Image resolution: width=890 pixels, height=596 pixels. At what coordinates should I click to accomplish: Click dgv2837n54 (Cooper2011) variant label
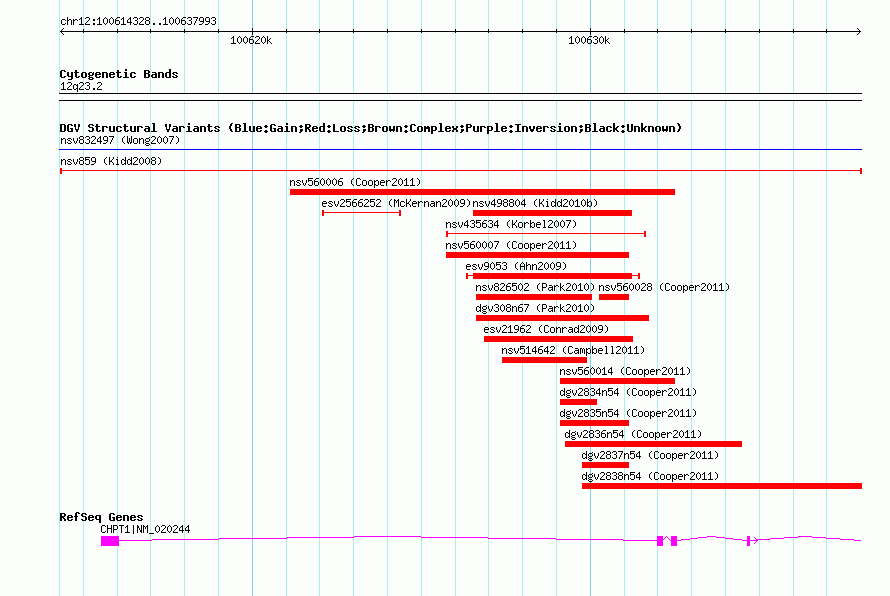click(650, 455)
